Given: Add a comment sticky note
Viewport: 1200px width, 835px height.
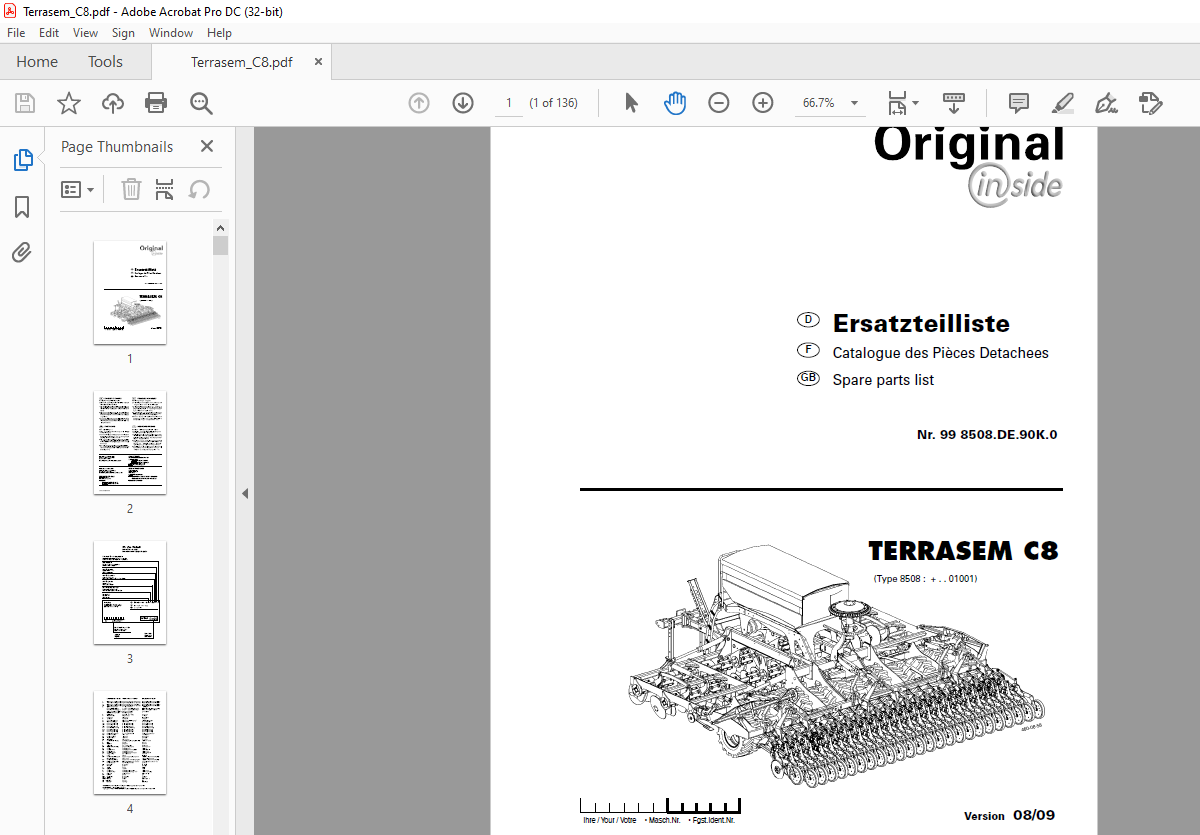Looking at the screenshot, I should 1019,103.
